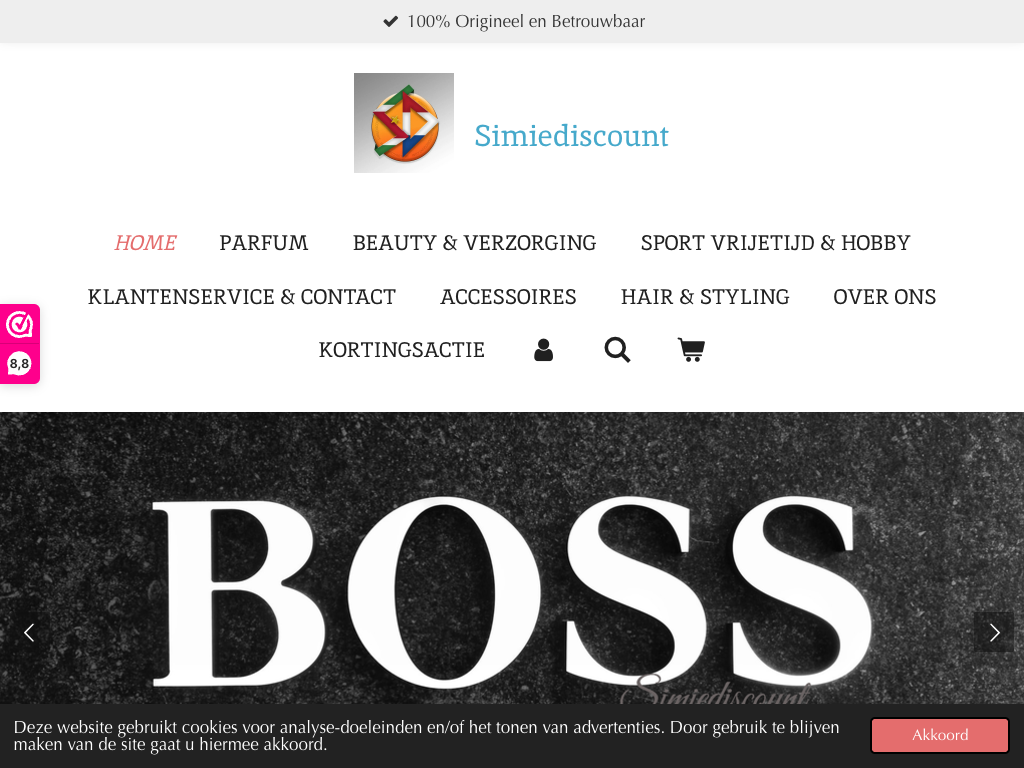Image resolution: width=1024 pixels, height=768 pixels.
Task: Click the 8,8 rating score bubble
Action: click(20, 364)
